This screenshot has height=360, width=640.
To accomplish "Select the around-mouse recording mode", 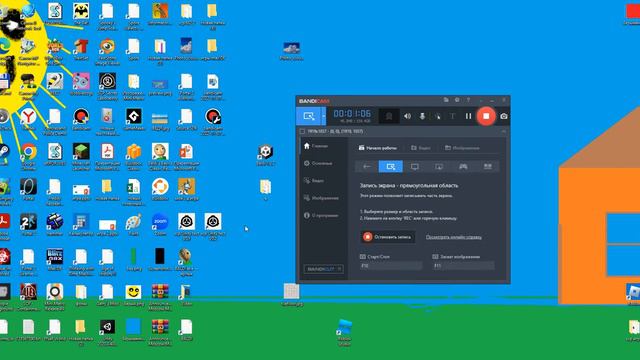I will coord(439,167).
